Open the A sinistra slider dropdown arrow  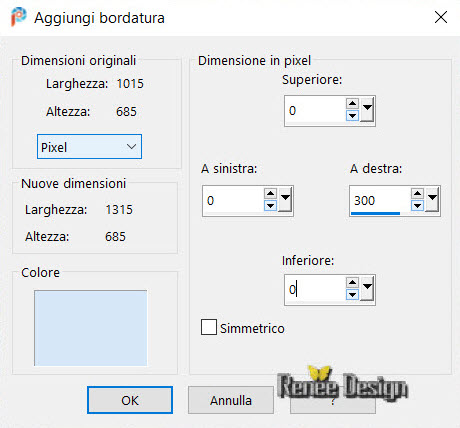285,199
